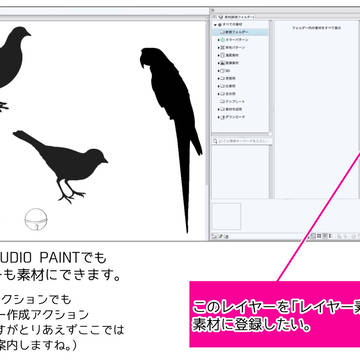Click the pencil edit icon at palette bottom
The image size is (360, 360).
(x=221, y=236)
